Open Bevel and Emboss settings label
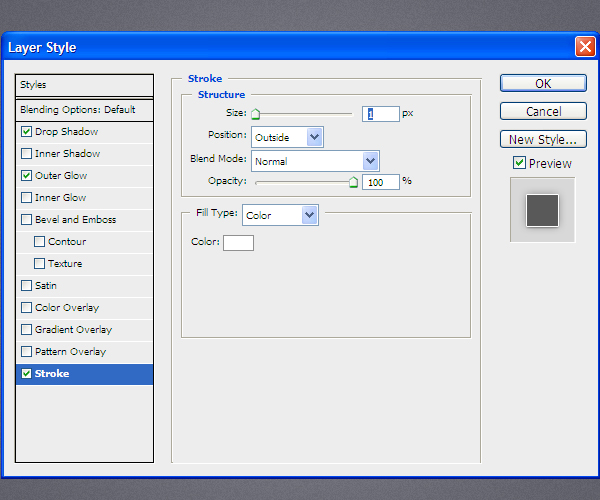 [75, 220]
